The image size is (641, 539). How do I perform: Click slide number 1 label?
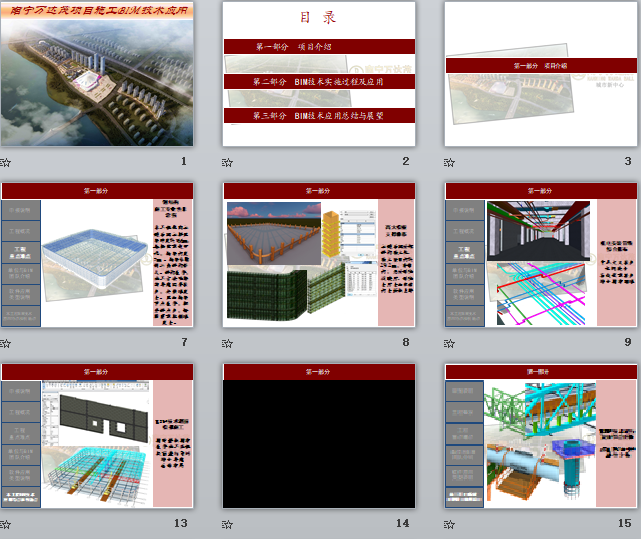(184, 161)
